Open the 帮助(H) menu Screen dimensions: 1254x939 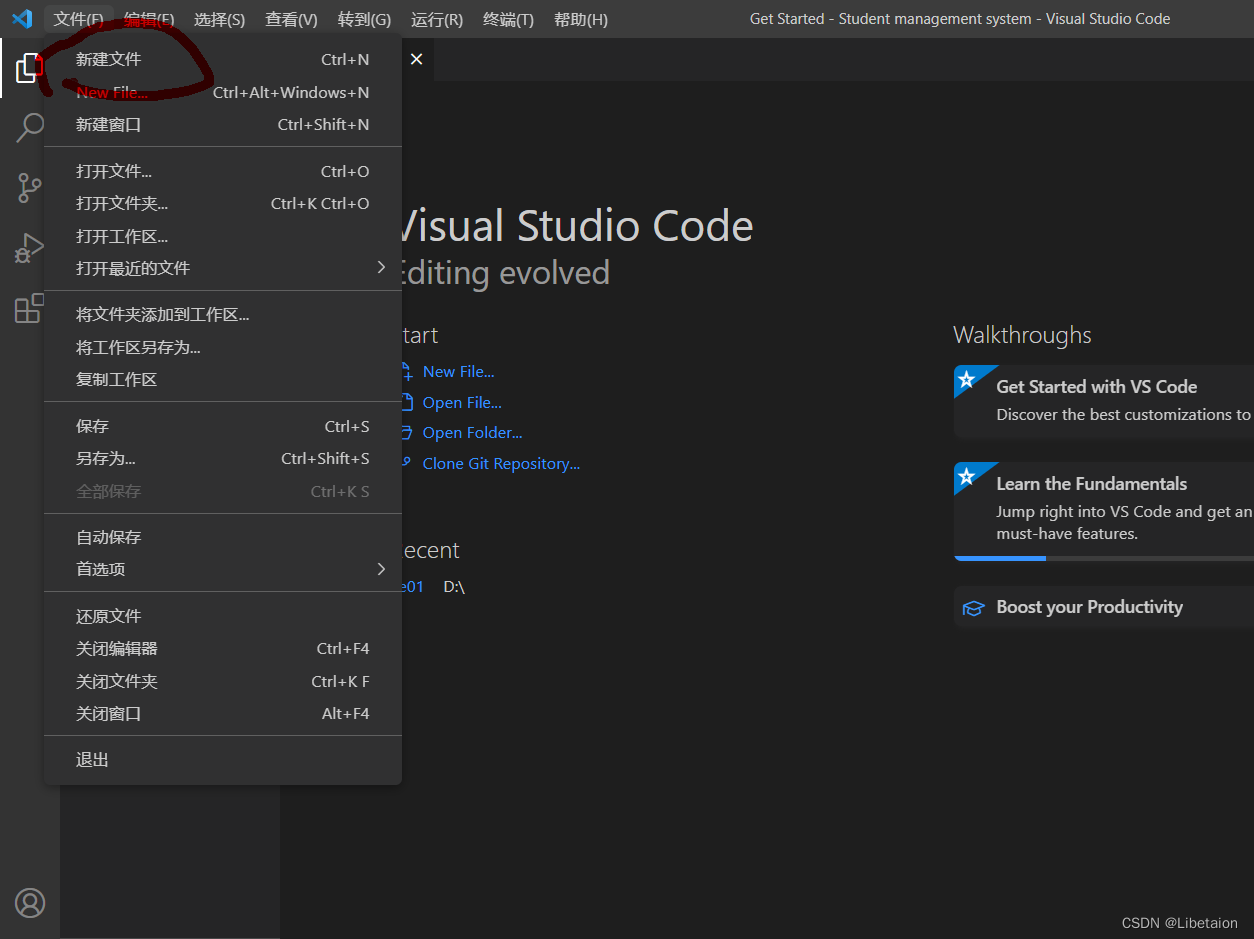pos(580,19)
